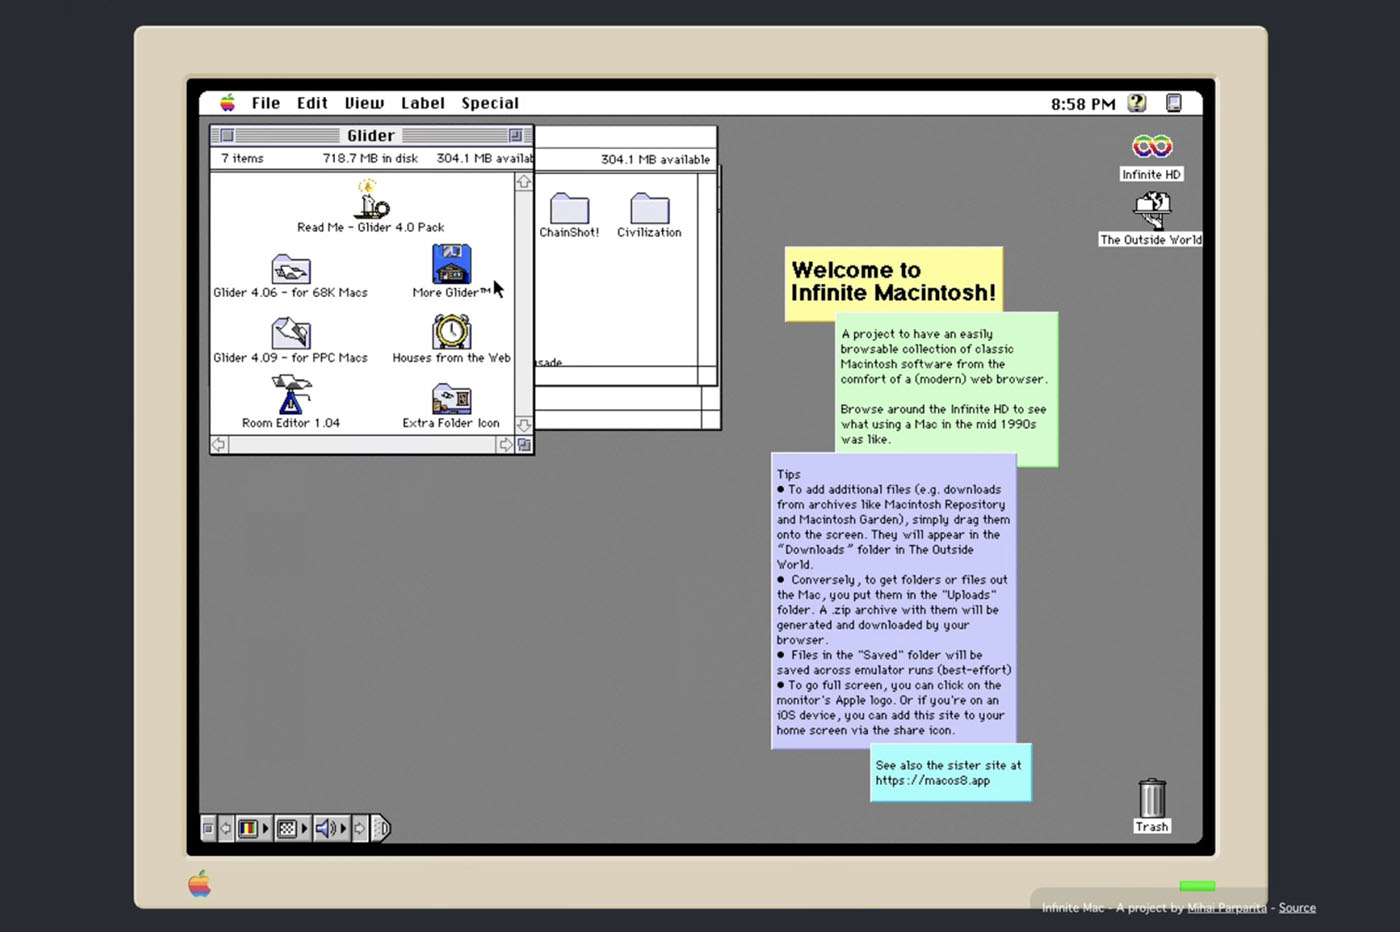Select the ChainShot! folder in the back window
The image size is (1400, 932).
pos(569,208)
